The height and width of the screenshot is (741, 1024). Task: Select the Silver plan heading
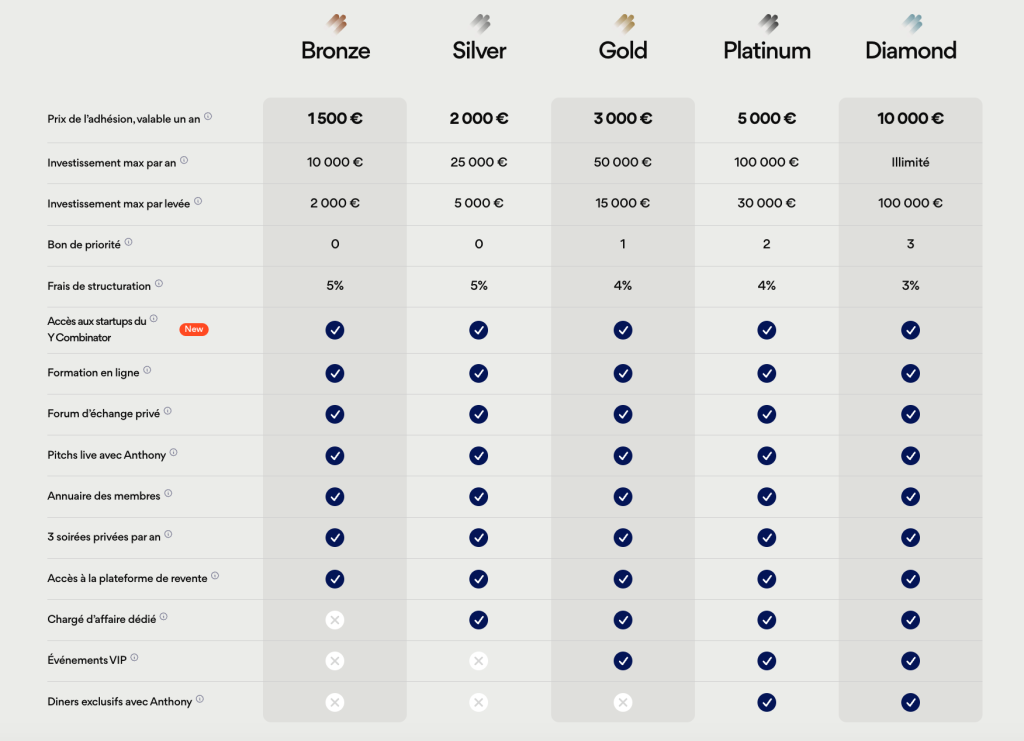[479, 51]
